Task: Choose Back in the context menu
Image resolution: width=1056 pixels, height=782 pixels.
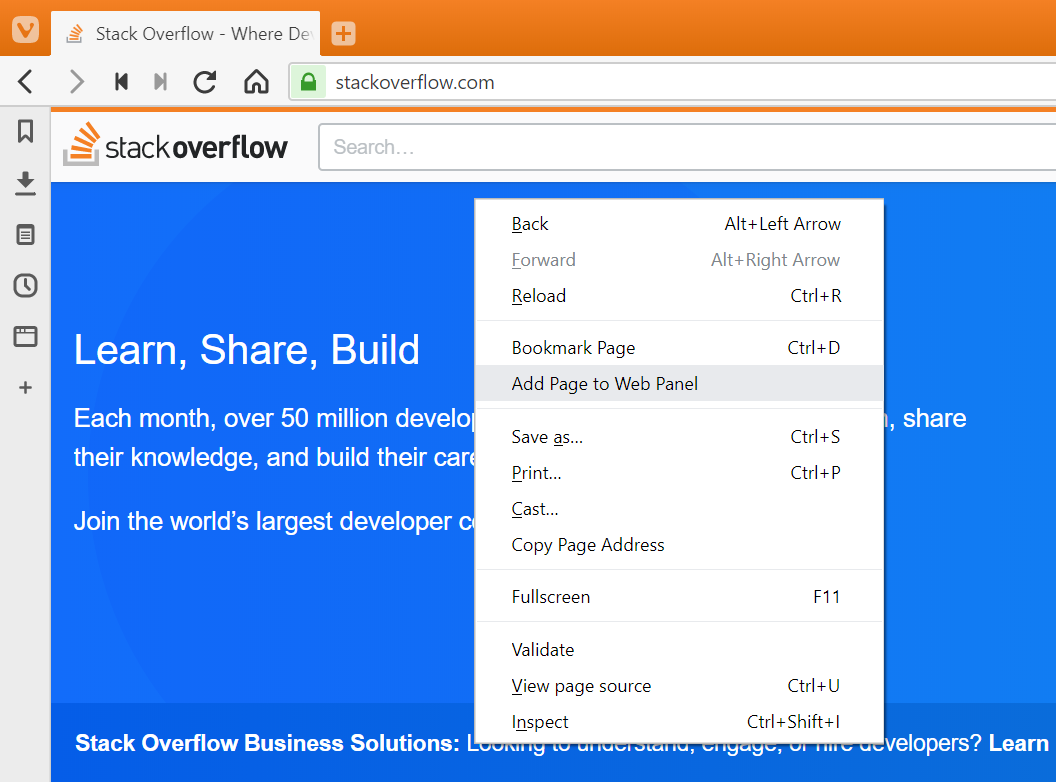Action: (679, 224)
